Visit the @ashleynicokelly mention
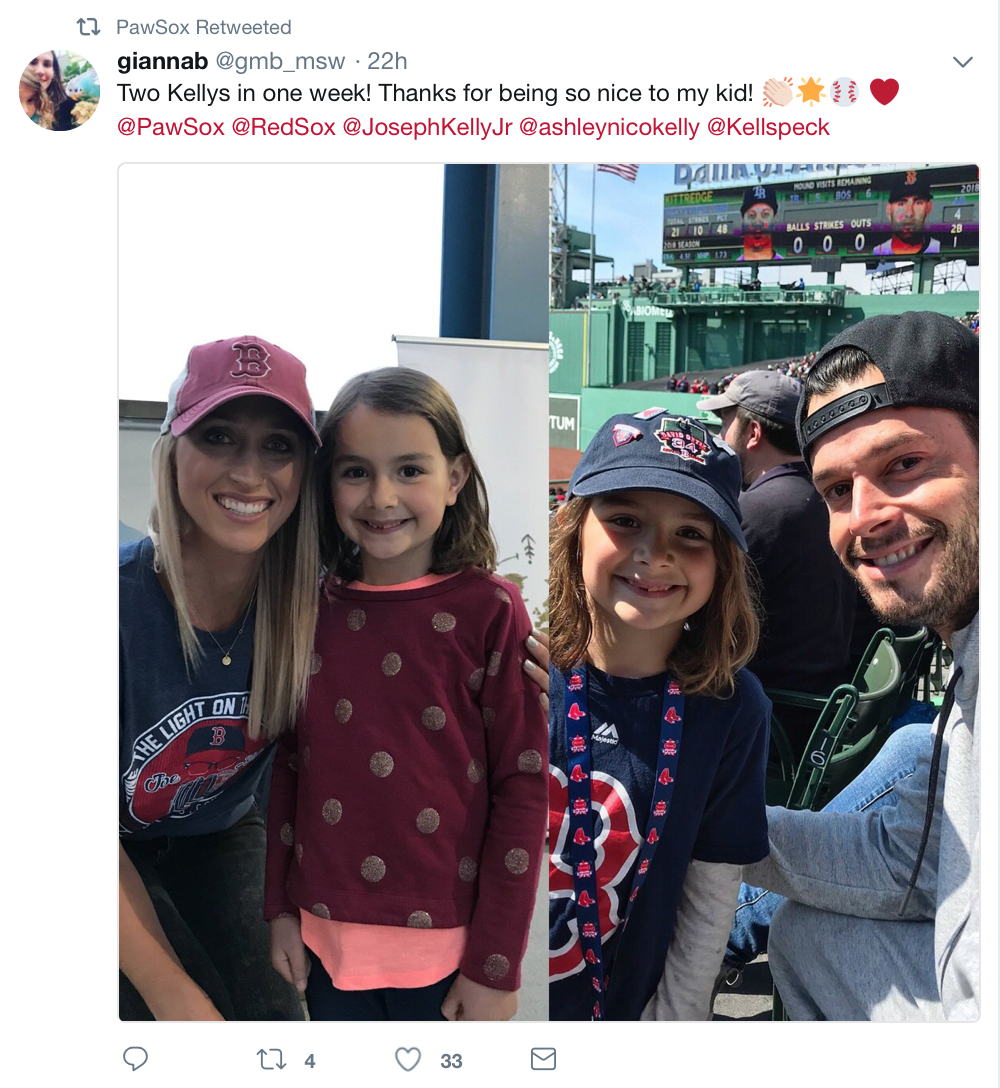 (x=609, y=127)
